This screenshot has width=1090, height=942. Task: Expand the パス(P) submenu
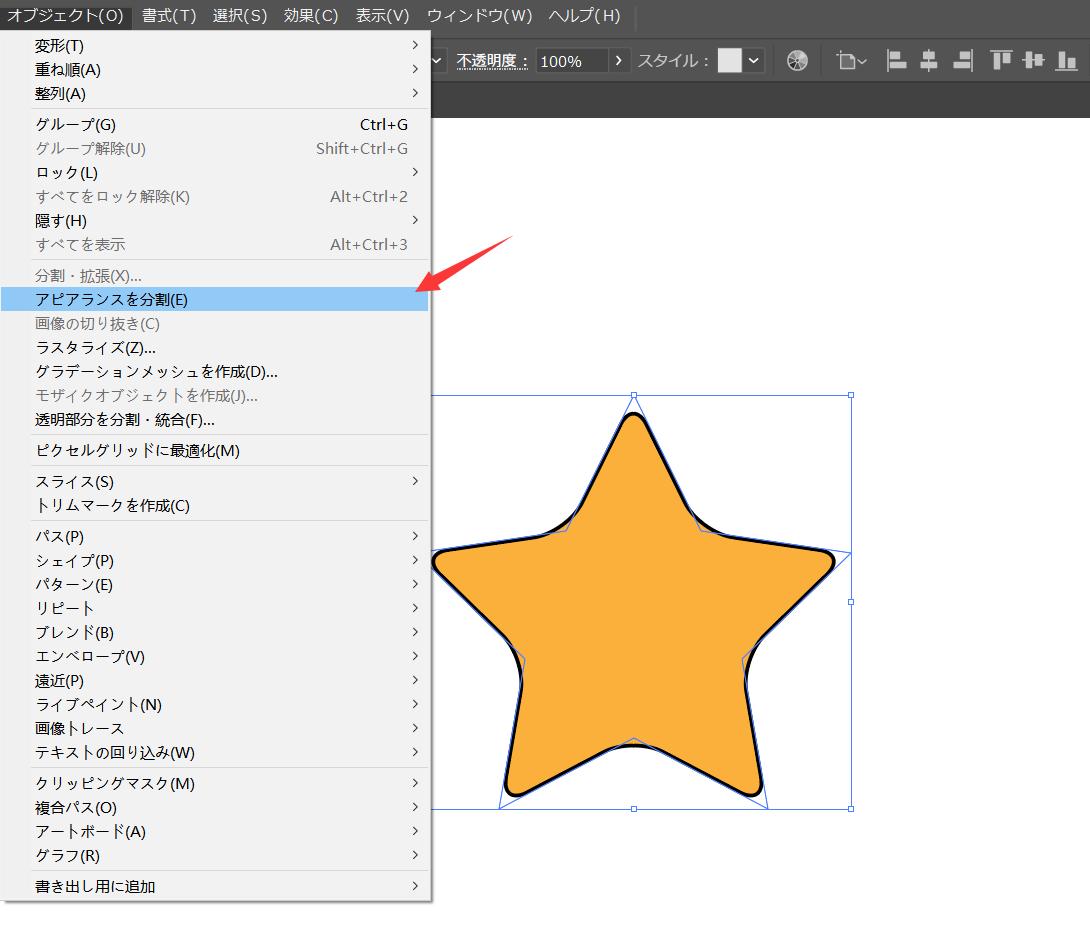click(215, 537)
